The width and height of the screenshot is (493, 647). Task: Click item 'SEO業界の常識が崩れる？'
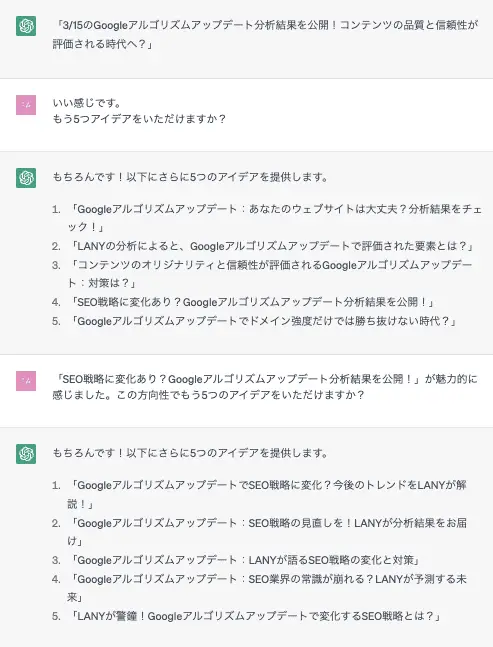[x=267, y=588]
